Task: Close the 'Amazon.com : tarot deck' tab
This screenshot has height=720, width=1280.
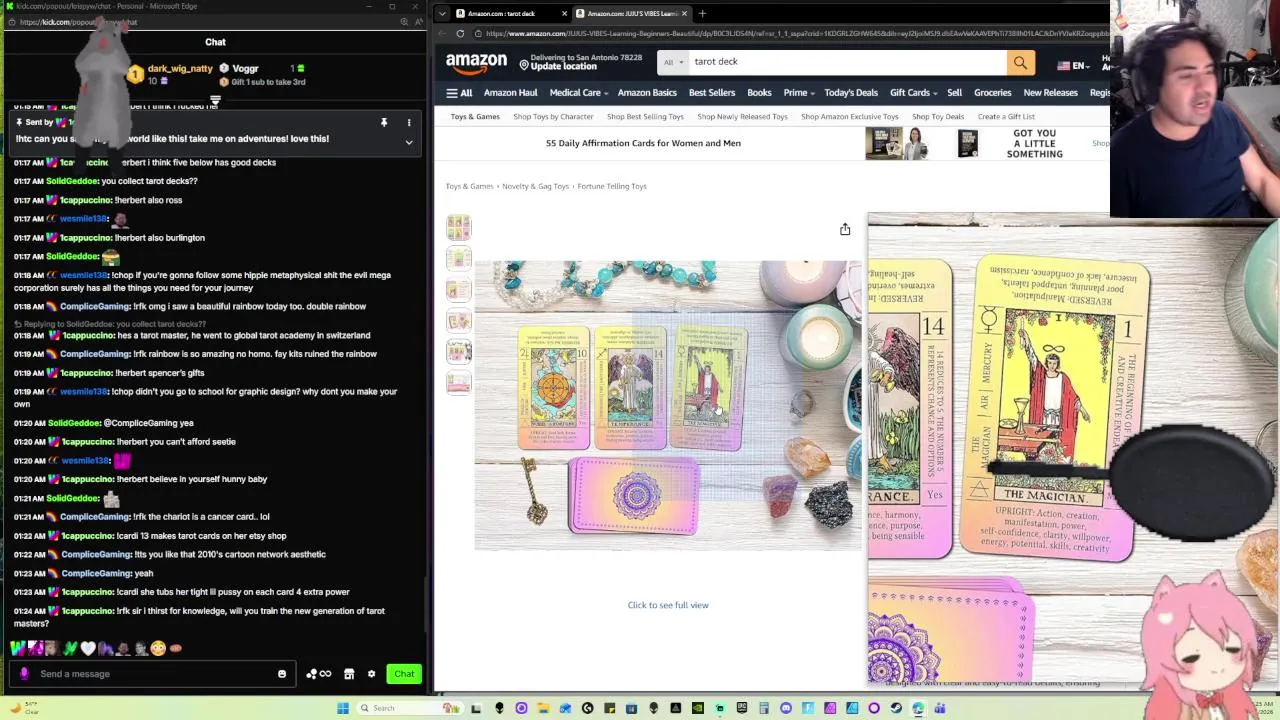Action: click(x=564, y=13)
